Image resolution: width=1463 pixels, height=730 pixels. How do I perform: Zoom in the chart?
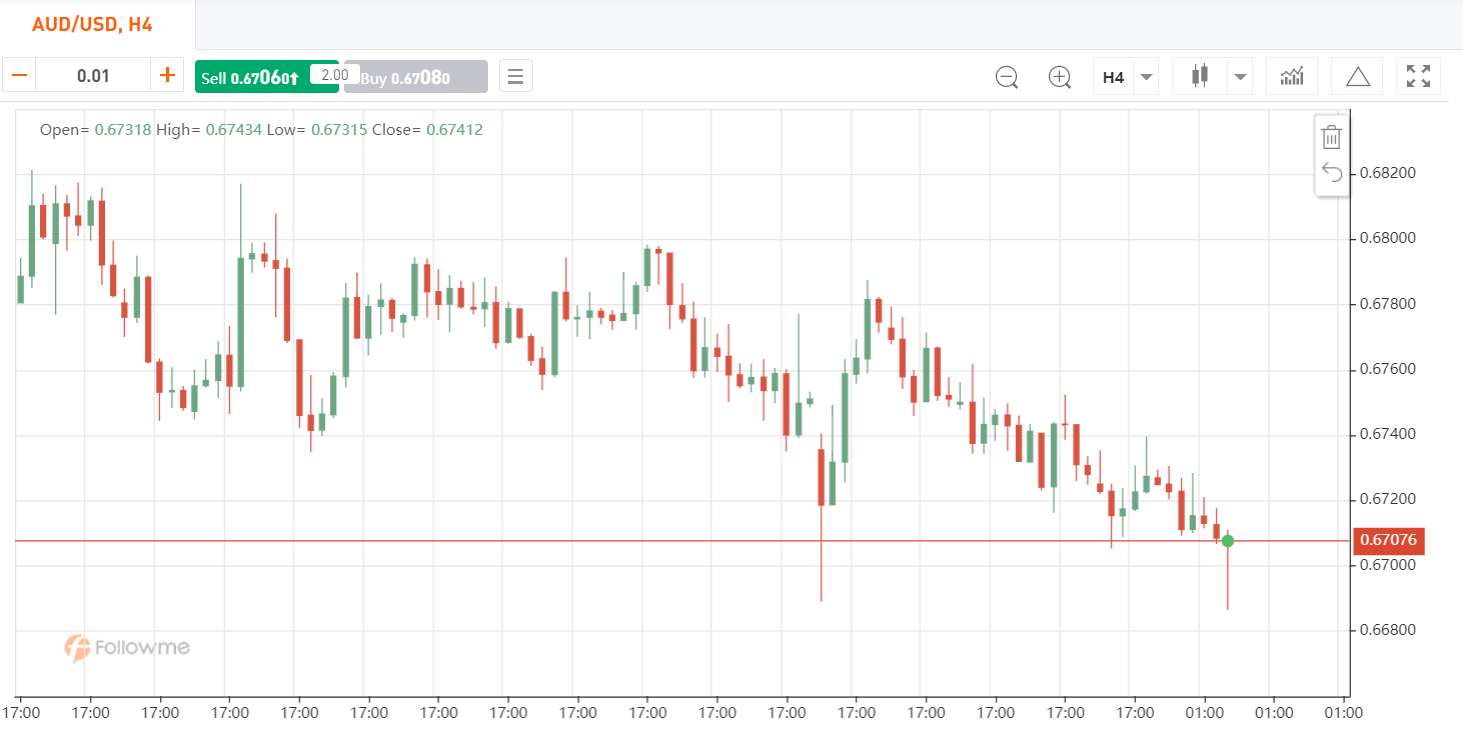pos(1060,76)
